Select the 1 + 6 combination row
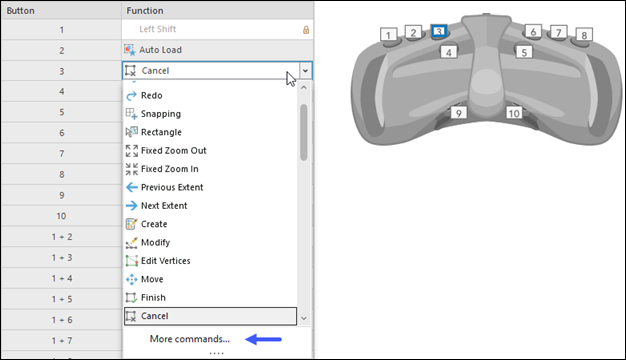 [61, 320]
